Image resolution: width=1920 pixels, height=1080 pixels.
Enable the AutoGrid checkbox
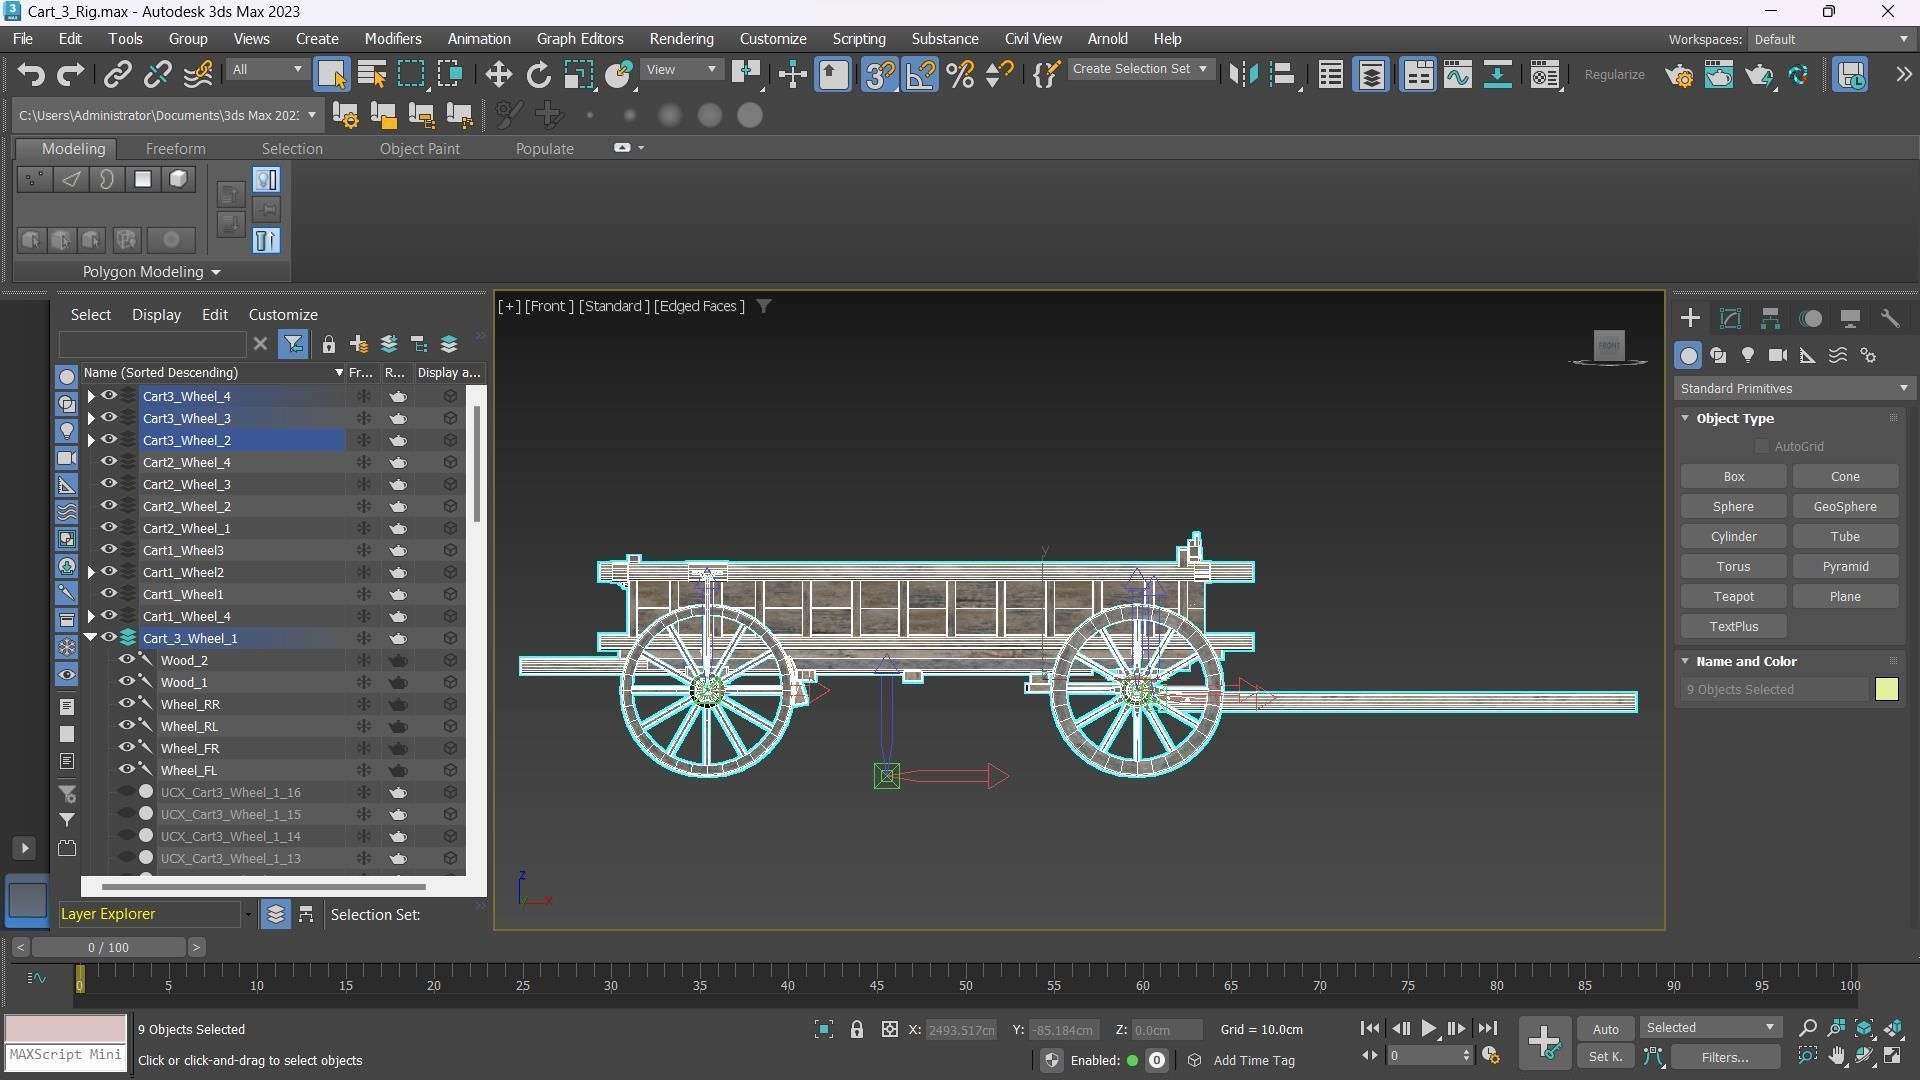(x=1762, y=447)
